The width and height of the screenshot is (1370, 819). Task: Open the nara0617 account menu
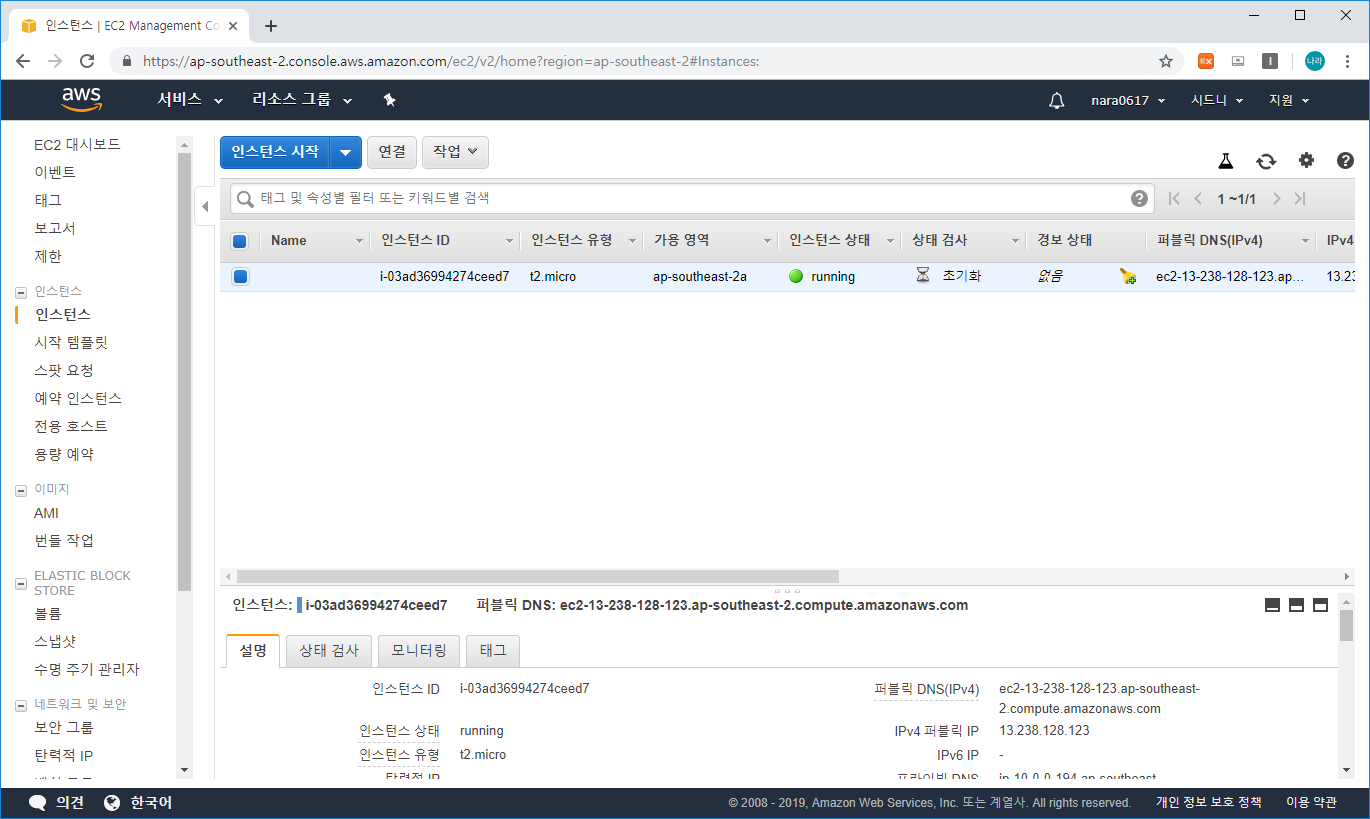[1129, 100]
